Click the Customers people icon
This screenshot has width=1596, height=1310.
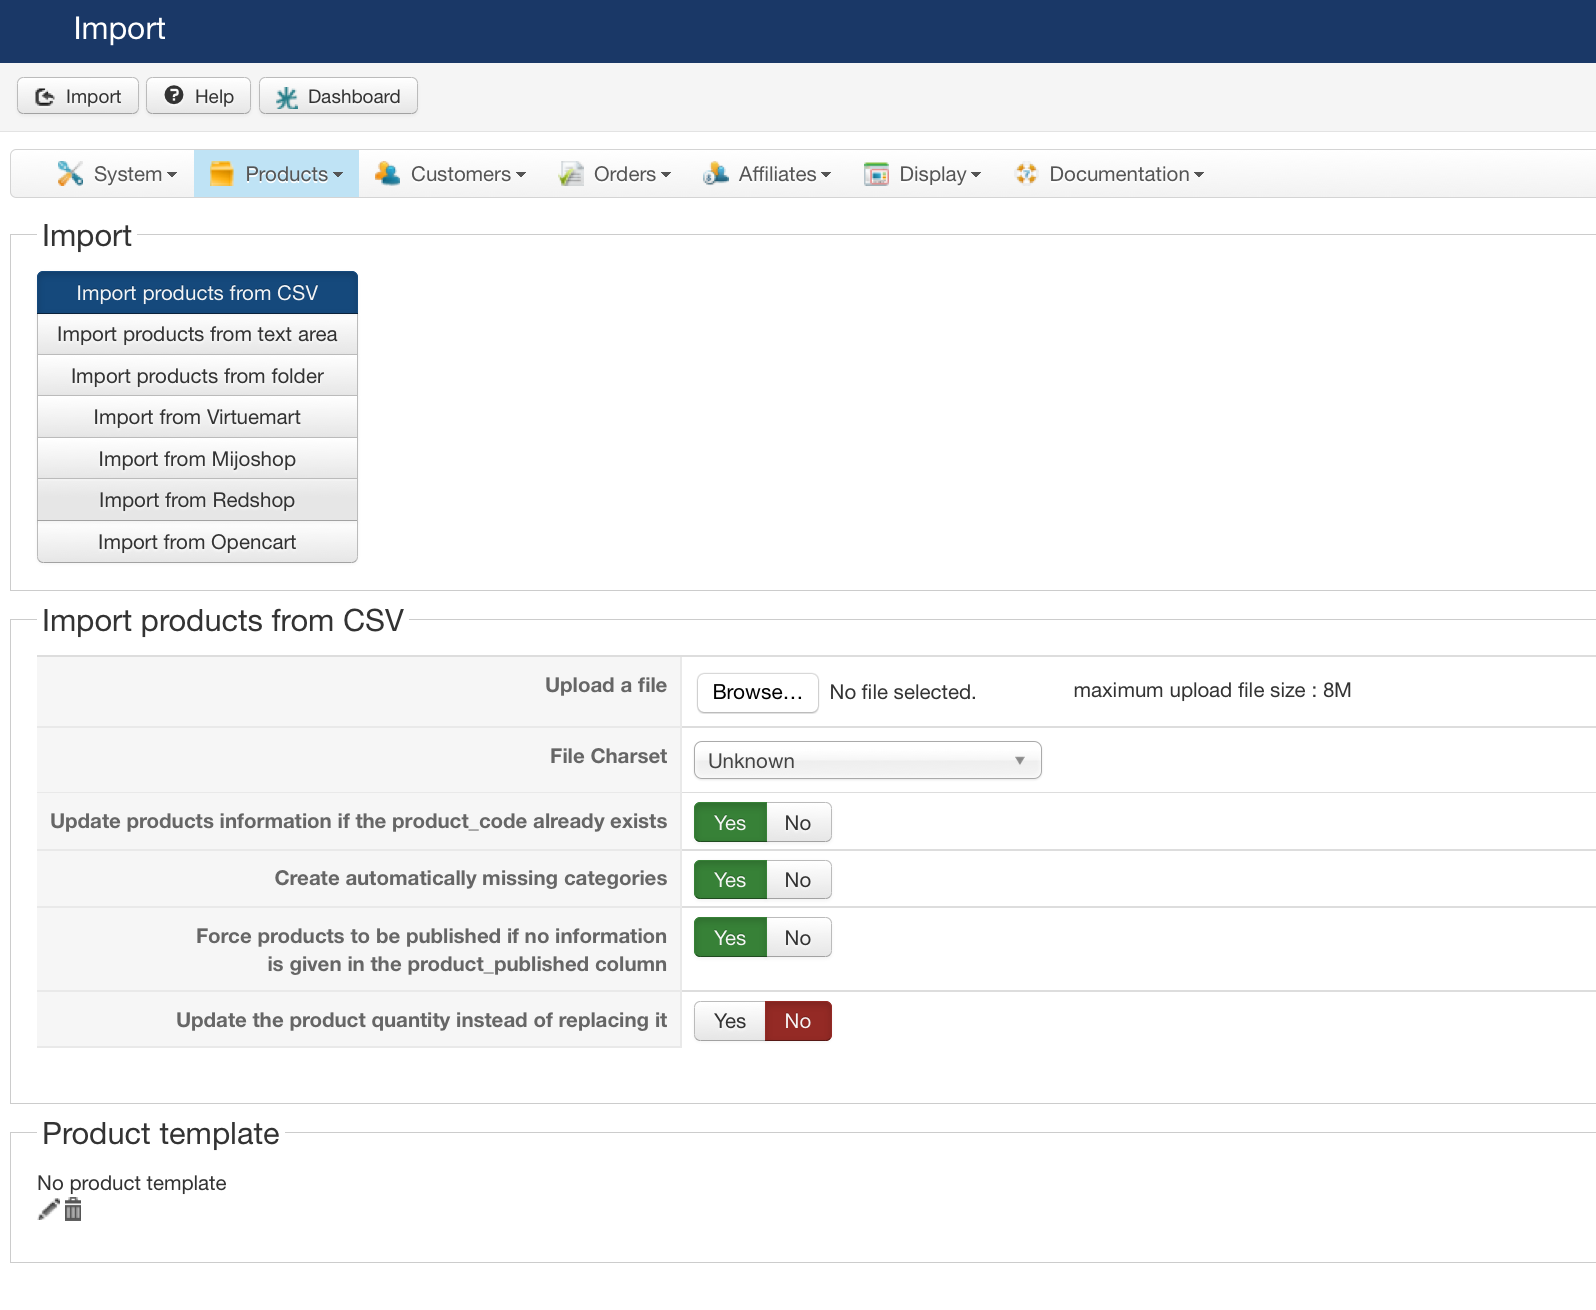tap(388, 174)
